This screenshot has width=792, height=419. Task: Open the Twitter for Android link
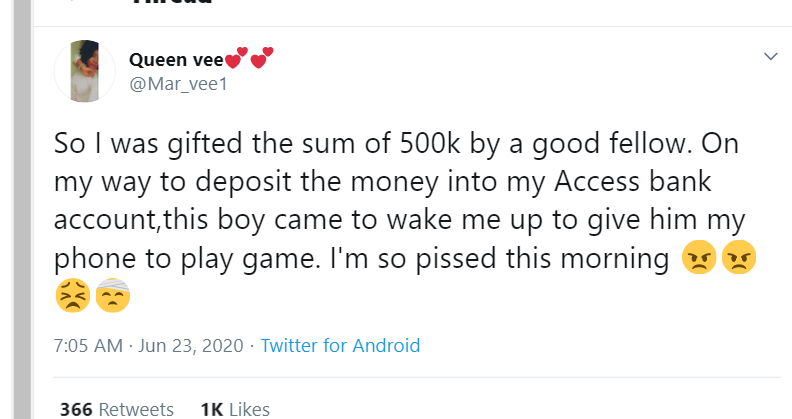340,346
